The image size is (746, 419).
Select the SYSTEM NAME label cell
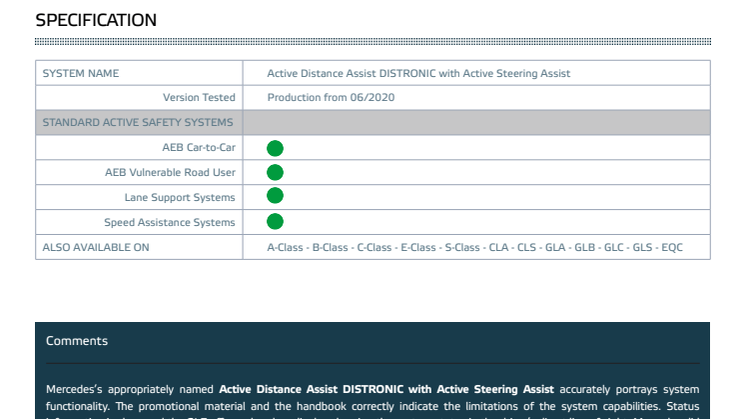click(139, 73)
